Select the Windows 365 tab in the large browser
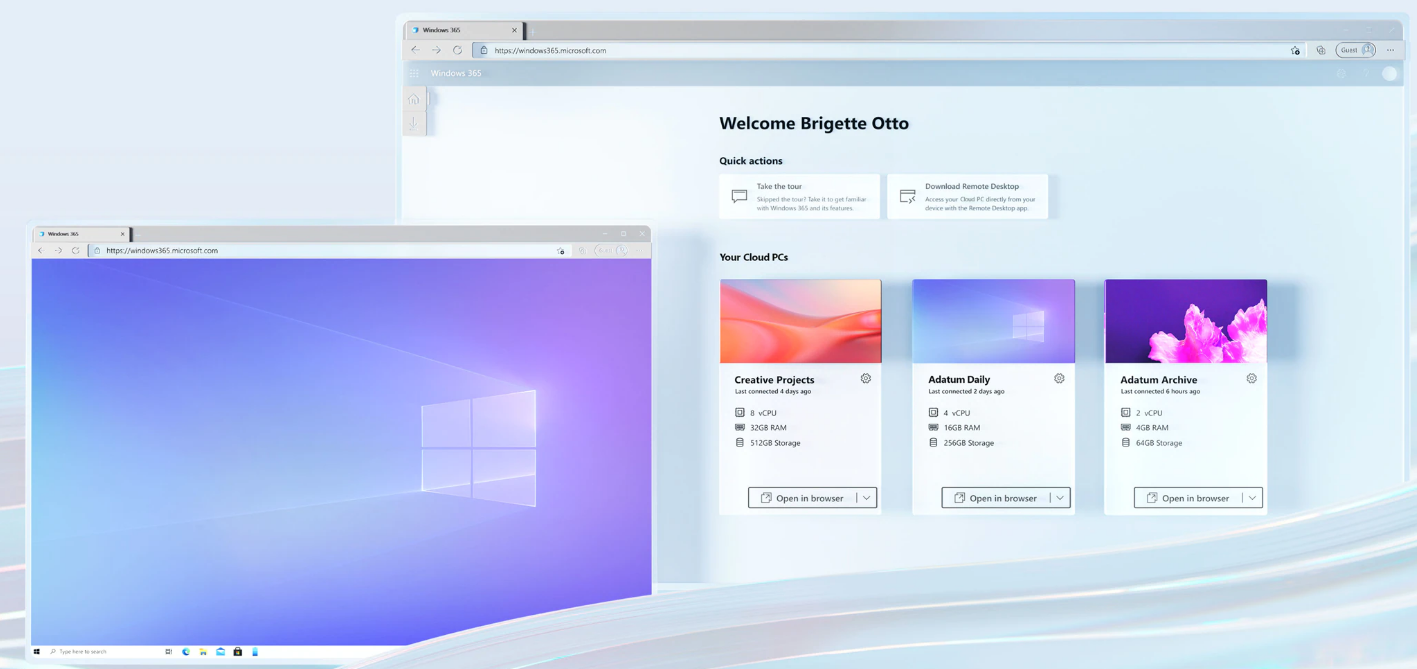Screen dimensions: 1417x669 point(460,30)
